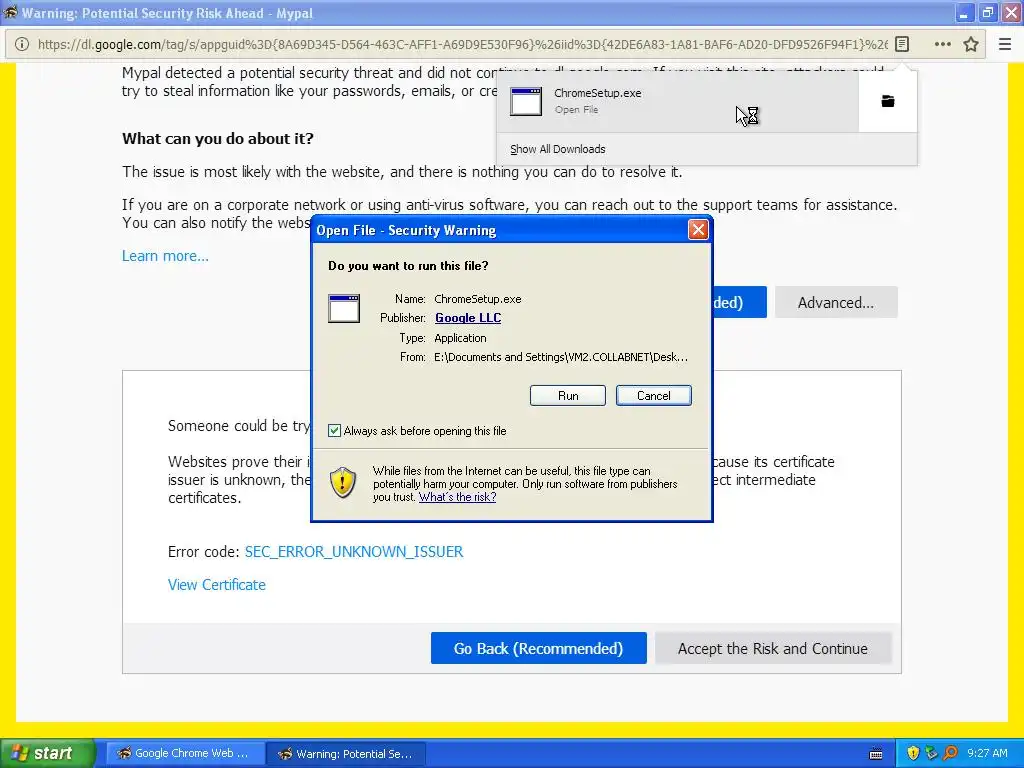1024x768 pixels.
Task: Click View Certificate link
Action: [x=217, y=584]
